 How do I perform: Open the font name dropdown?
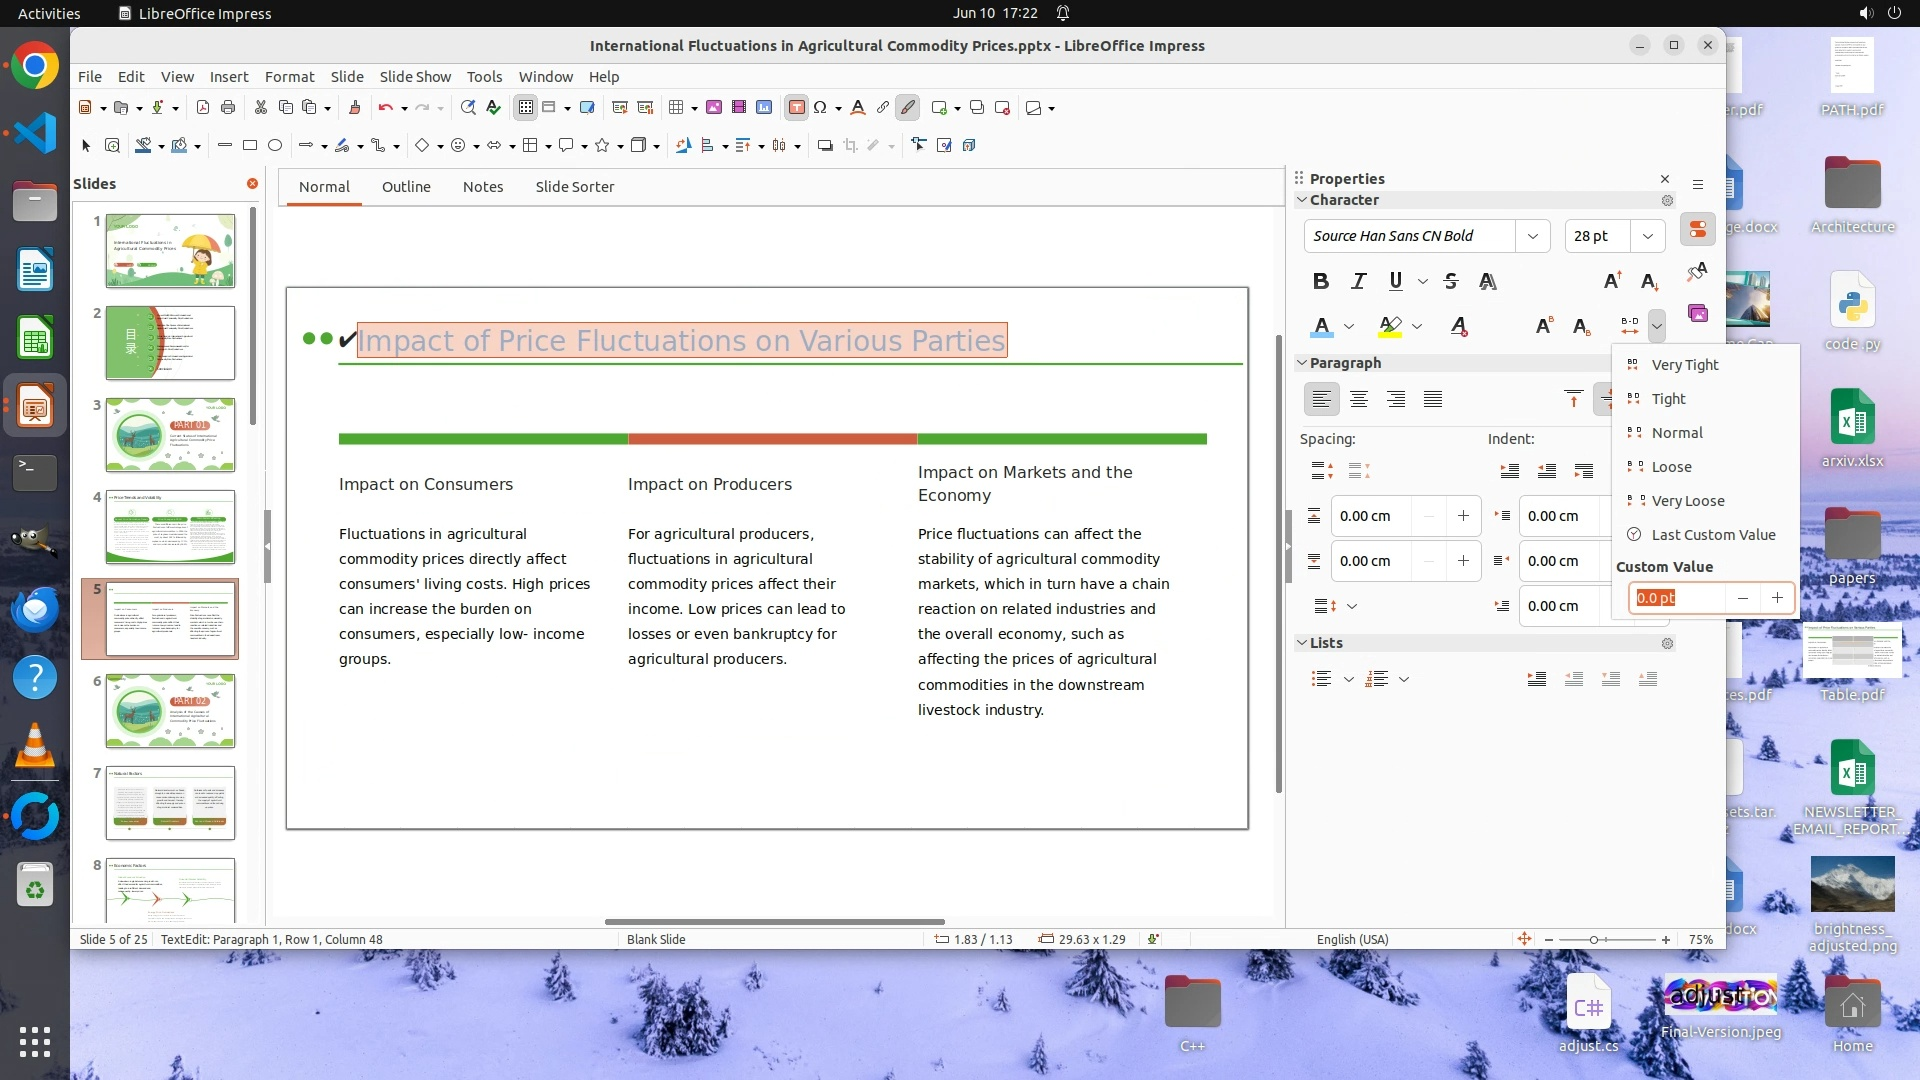coord(1532,236)
